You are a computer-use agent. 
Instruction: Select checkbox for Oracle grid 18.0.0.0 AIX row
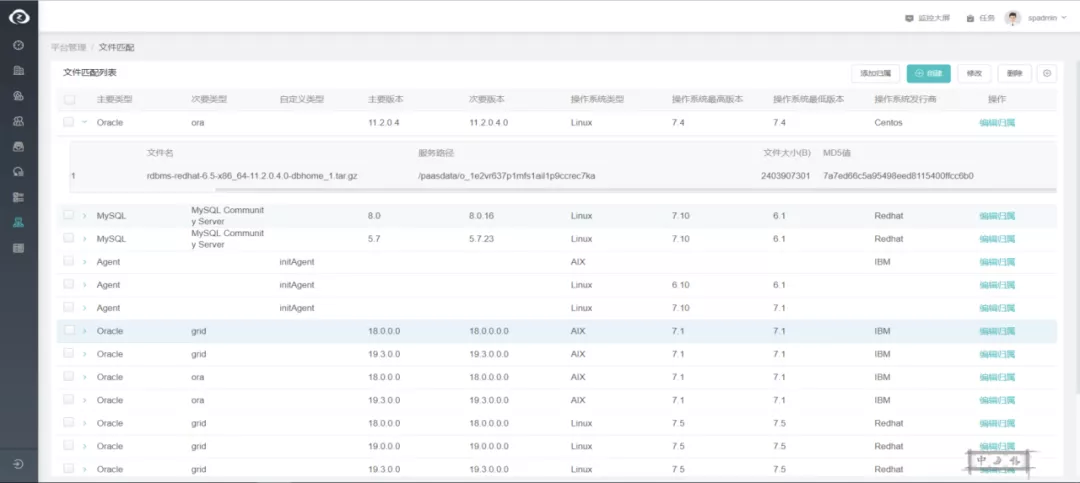click(x=69, y=331)
